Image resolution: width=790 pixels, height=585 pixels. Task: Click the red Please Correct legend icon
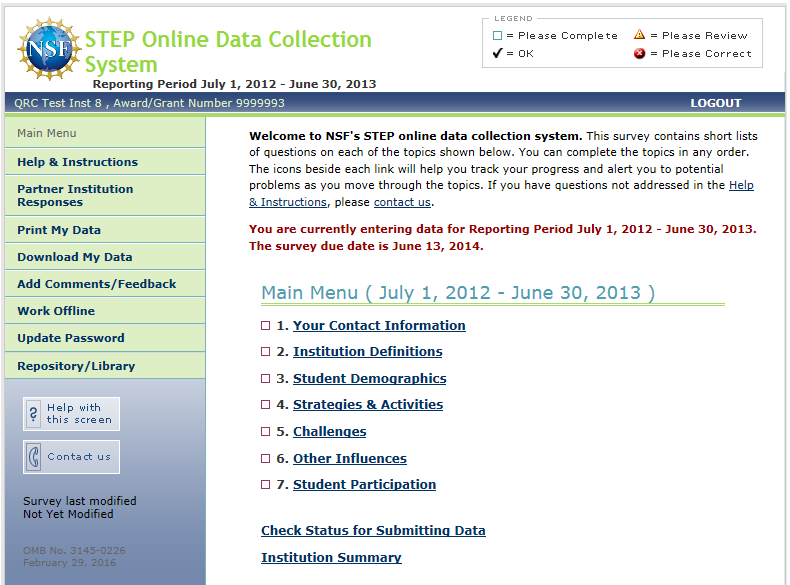pos(639,53)
